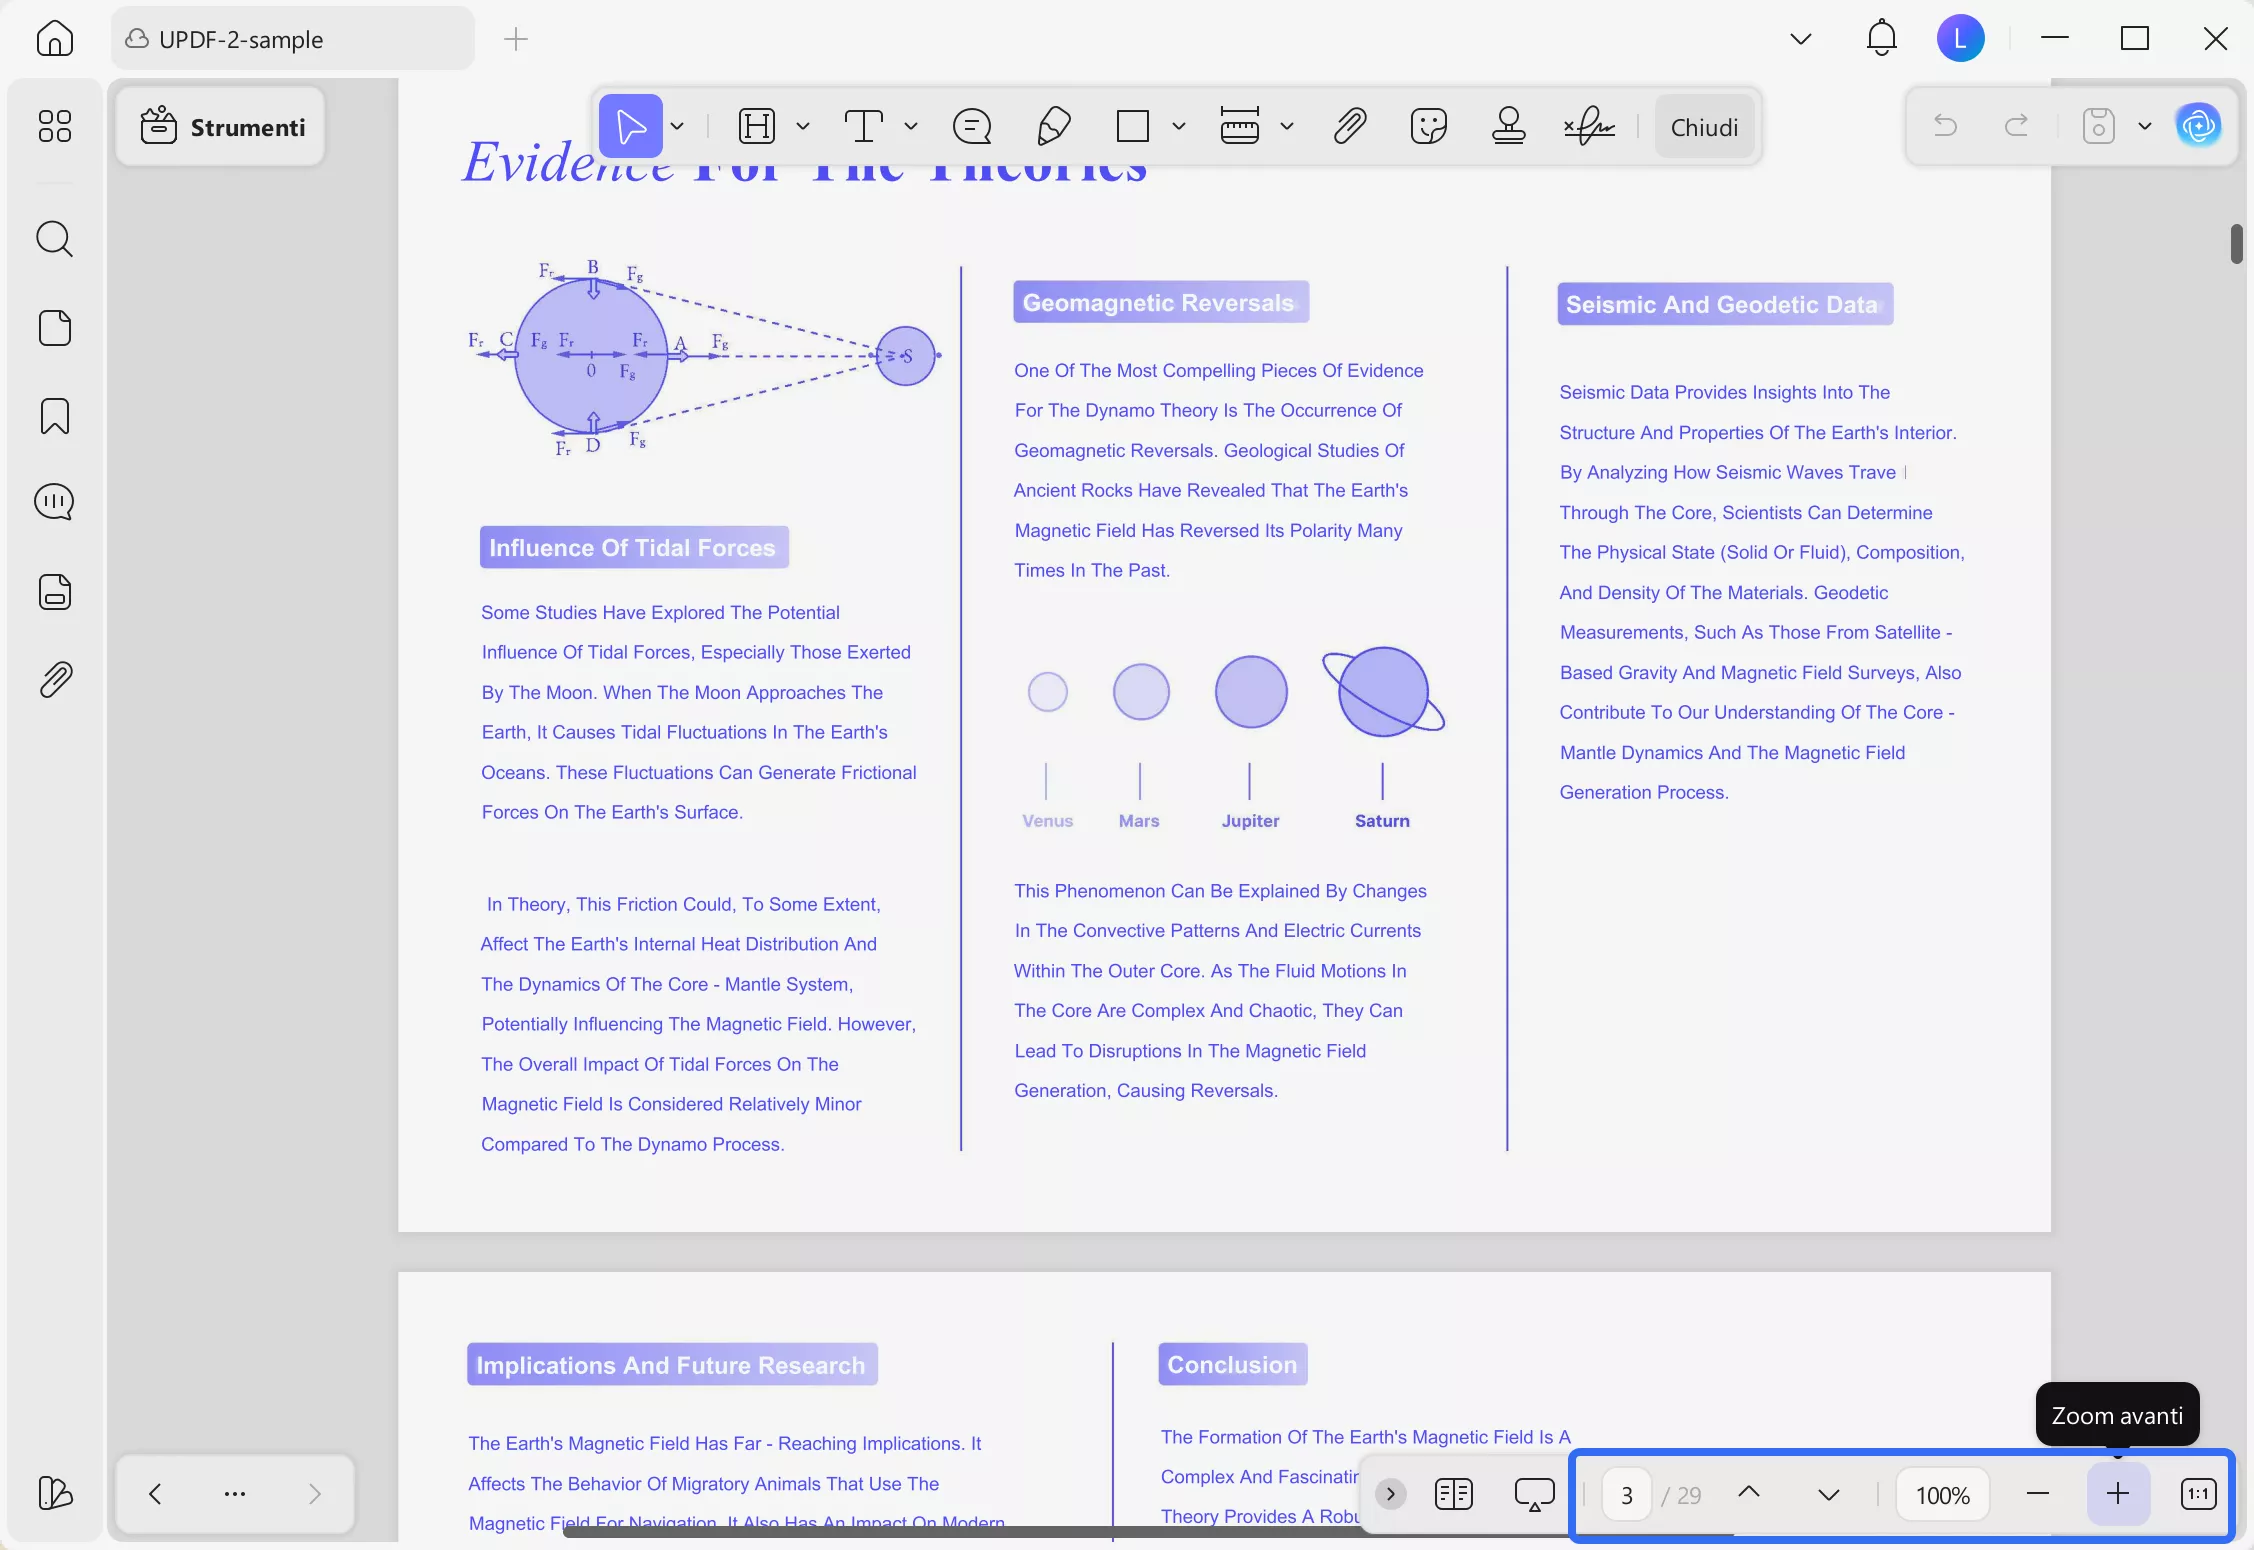The height and width of the screenshot is (1550, 2254).
Task: Expand the rectangle shape dropdown arrow
Action: tap(1179, 127)
